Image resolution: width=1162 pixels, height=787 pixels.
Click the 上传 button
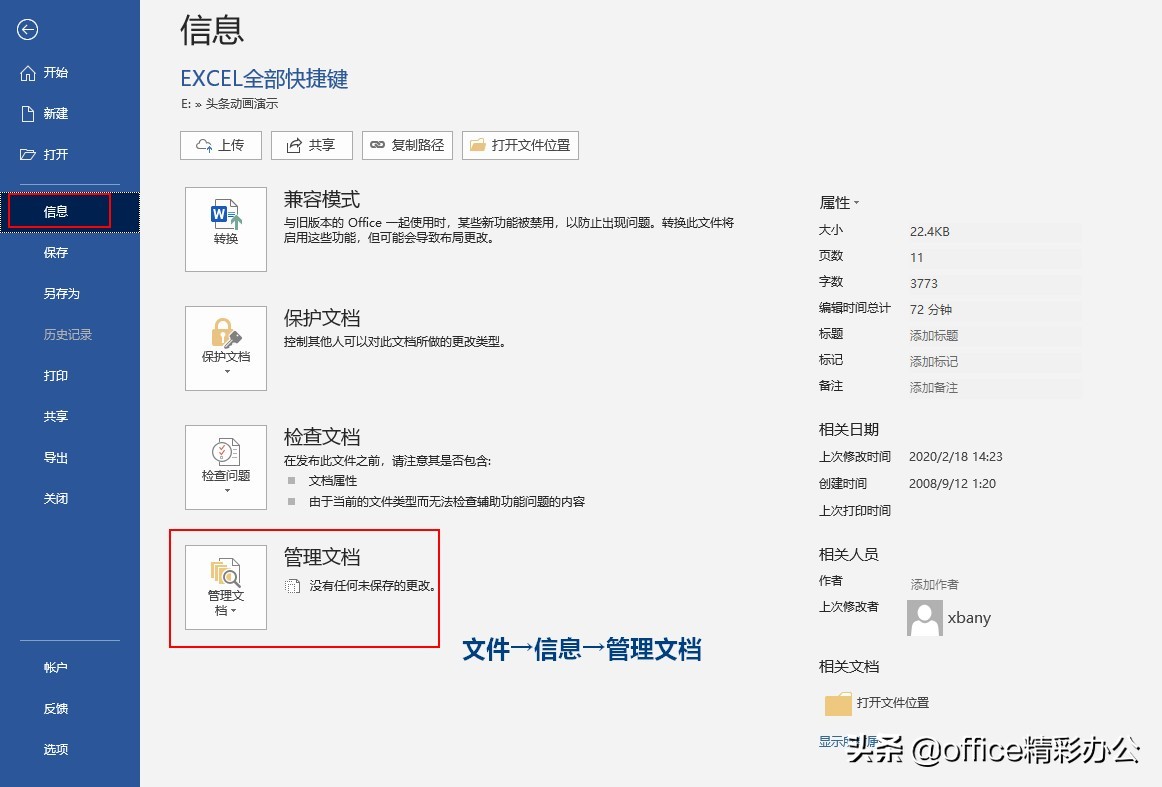tap(221, 145)
